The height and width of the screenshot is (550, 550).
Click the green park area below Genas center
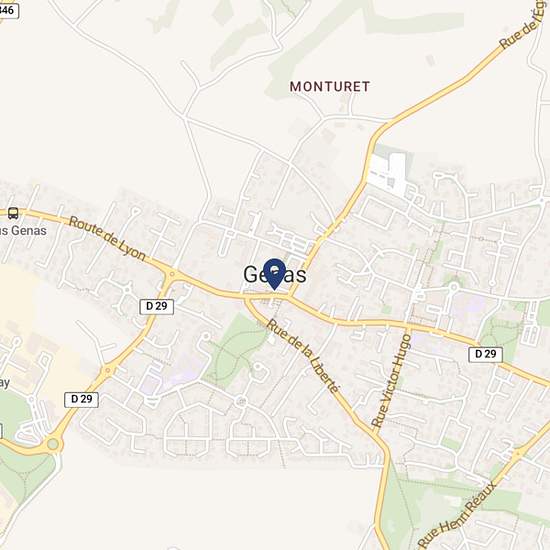(236, 348)
